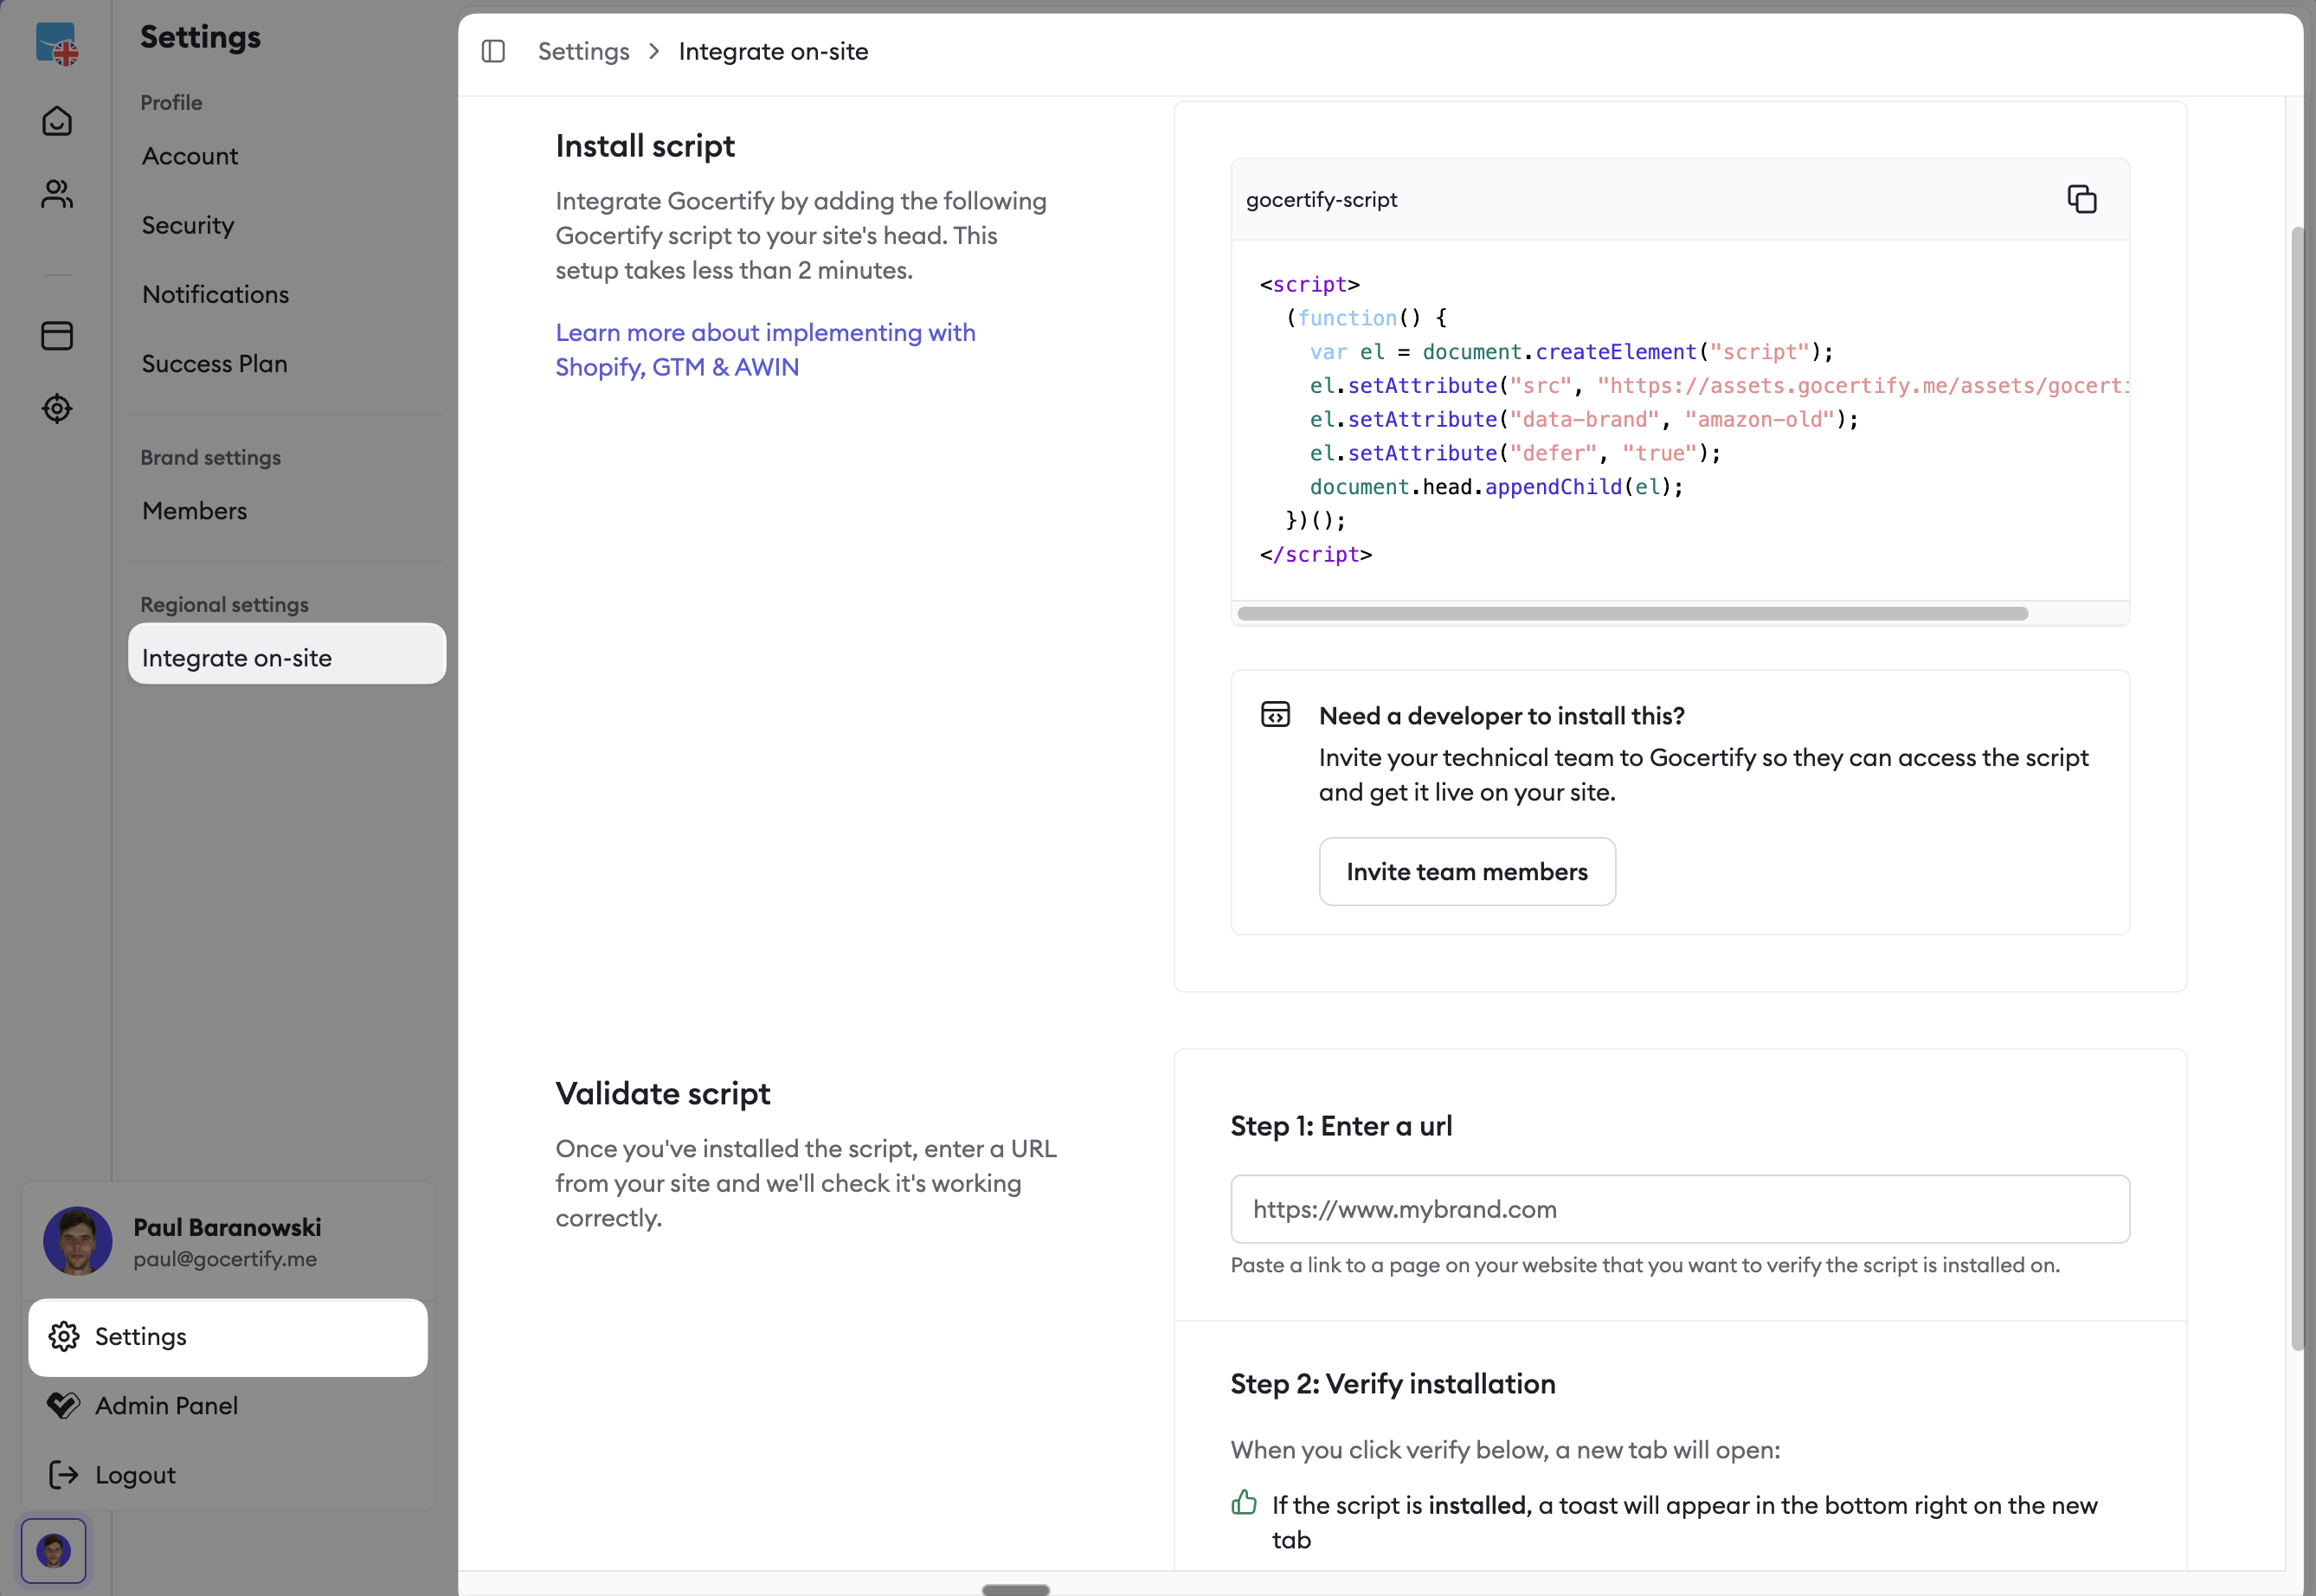Open the Security settings page
2316x1596 pixels.
pyautogui.click(x=188, y=225)
